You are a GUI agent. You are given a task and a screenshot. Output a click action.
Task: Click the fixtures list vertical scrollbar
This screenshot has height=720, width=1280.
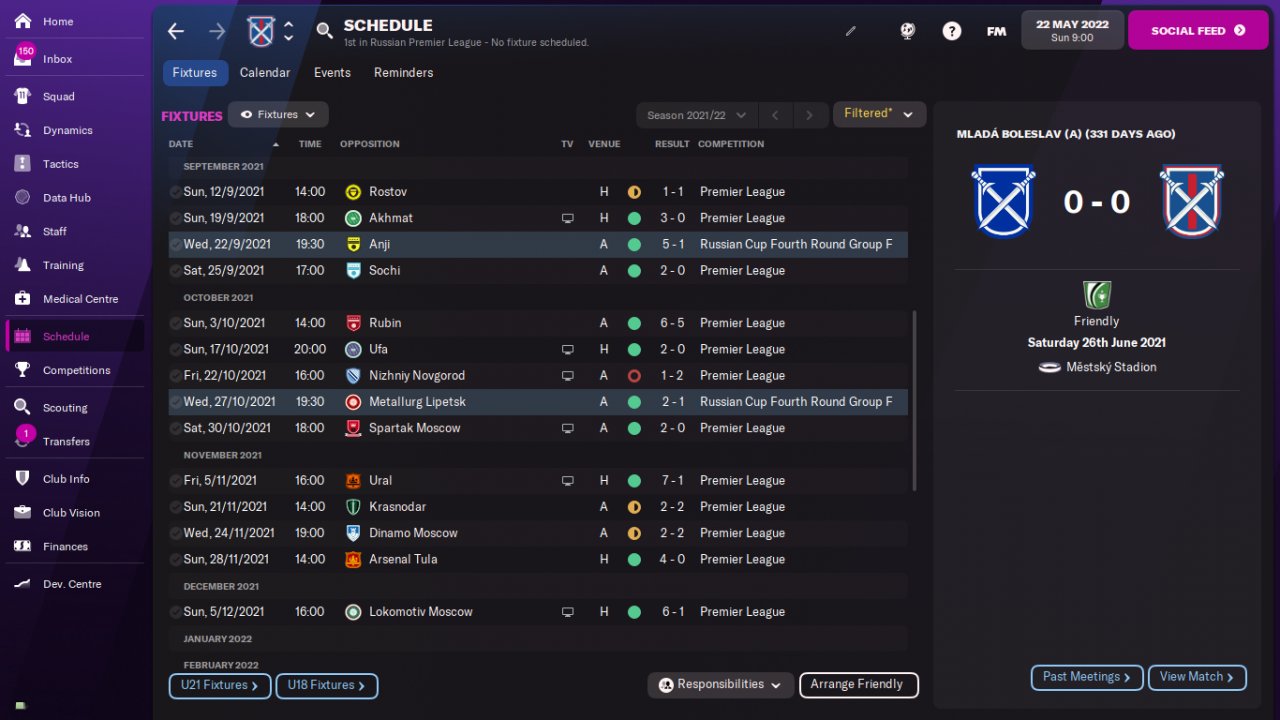(914, 400)
